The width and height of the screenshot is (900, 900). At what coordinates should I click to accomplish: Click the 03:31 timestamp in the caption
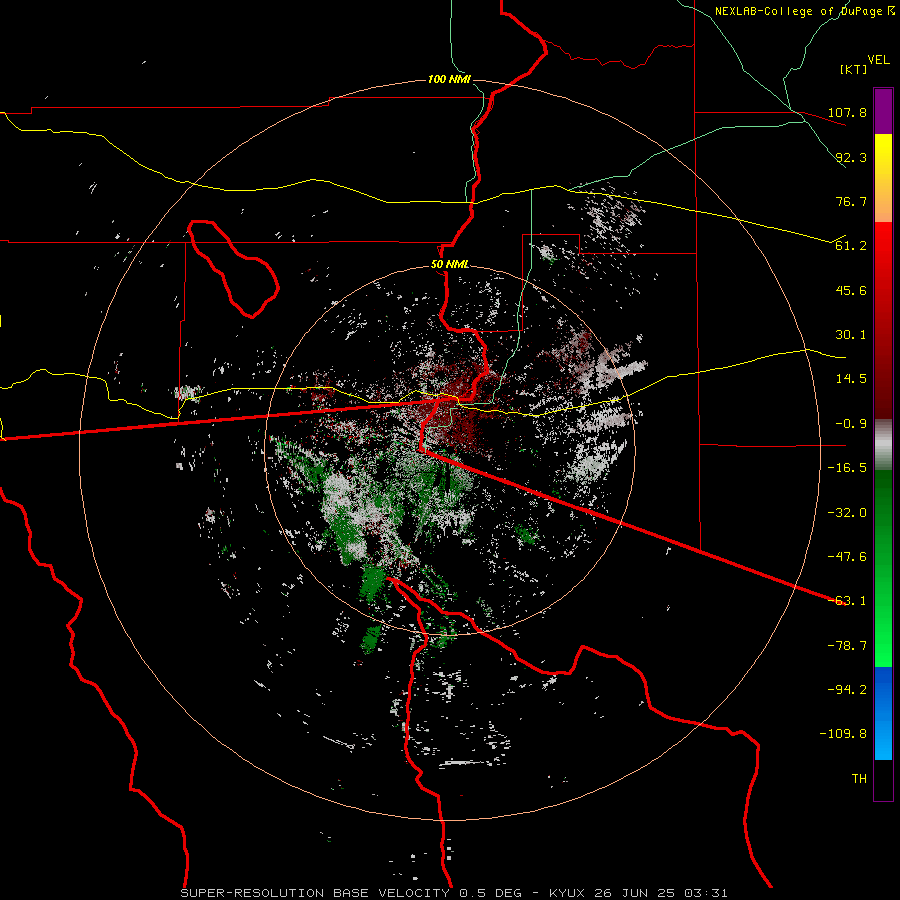pyautogui.click(x=706, y=893)
